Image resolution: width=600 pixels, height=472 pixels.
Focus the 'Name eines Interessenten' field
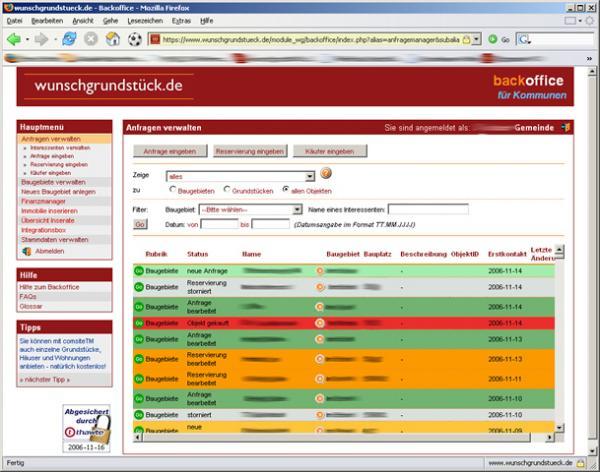point(428,209)
